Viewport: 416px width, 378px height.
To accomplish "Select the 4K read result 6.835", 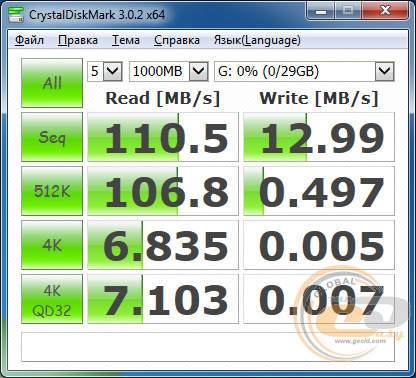I will [163, 245].
